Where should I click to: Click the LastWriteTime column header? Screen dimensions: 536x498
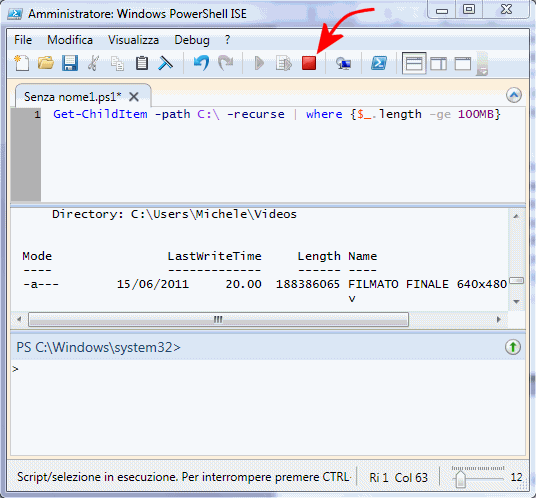(x=214, y=256)
